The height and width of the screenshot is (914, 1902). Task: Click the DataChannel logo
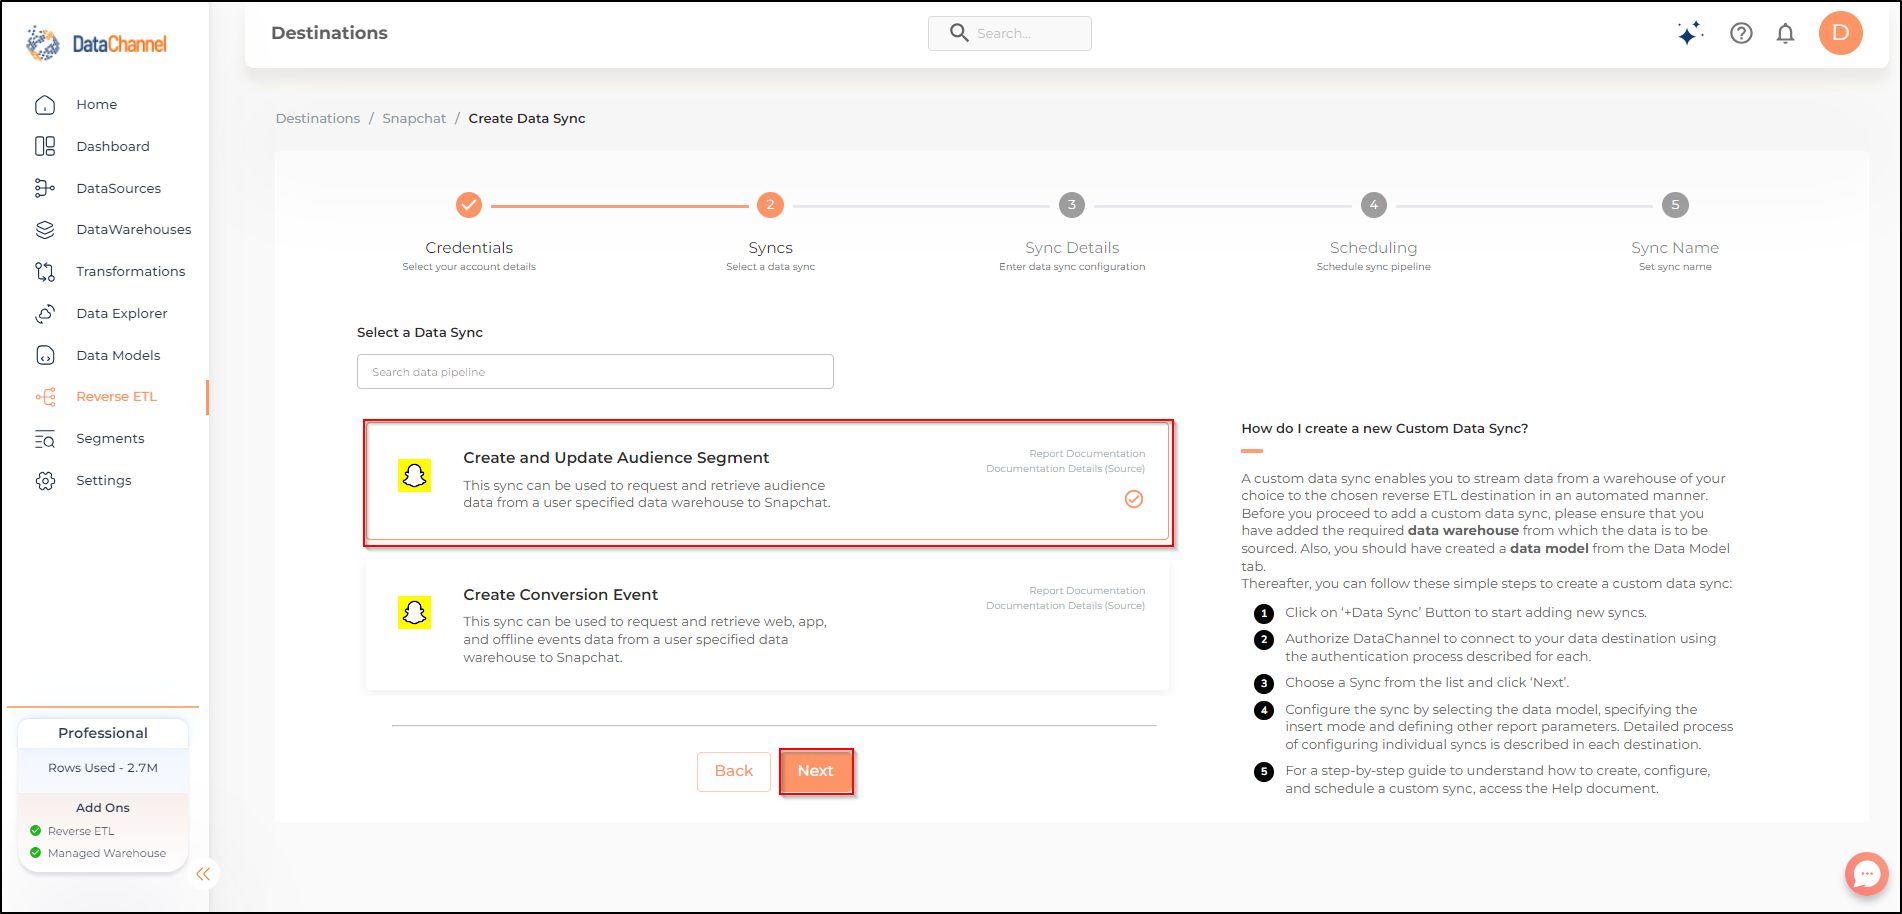pyautogui.click(x=97, y=44)
